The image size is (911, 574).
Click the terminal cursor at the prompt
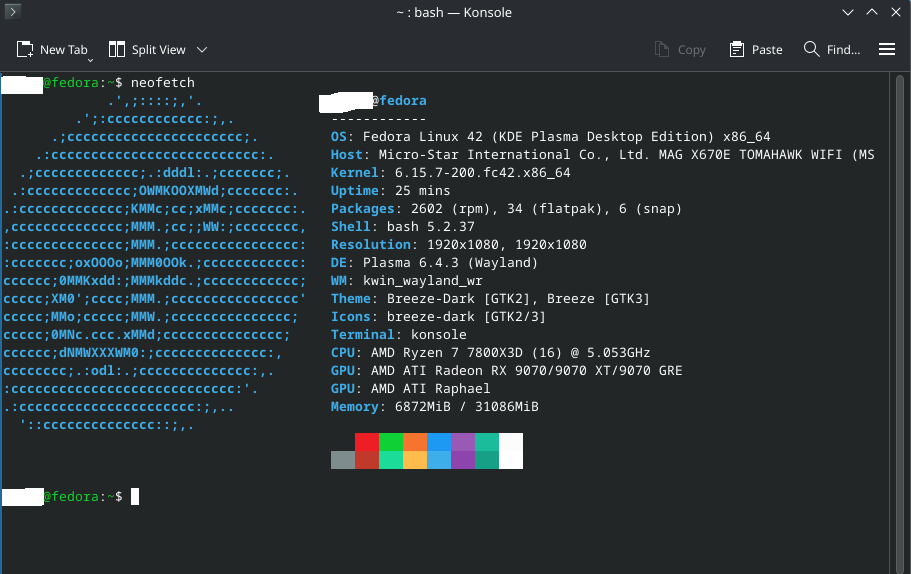click(135, 497)
